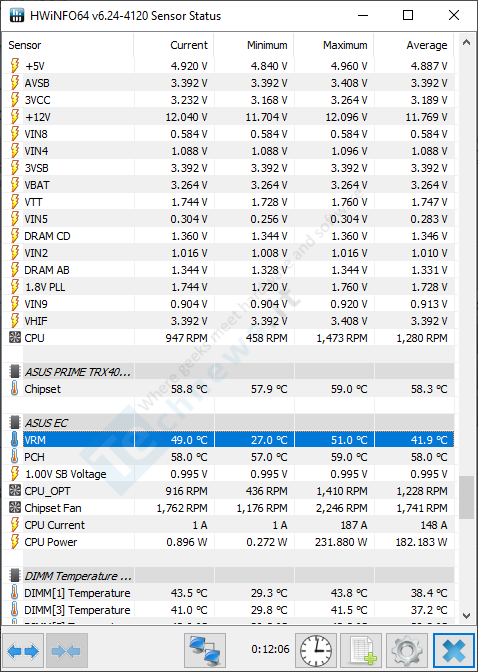Click the expand columns arrows button
478x672 pixels.
coord(23,651)
